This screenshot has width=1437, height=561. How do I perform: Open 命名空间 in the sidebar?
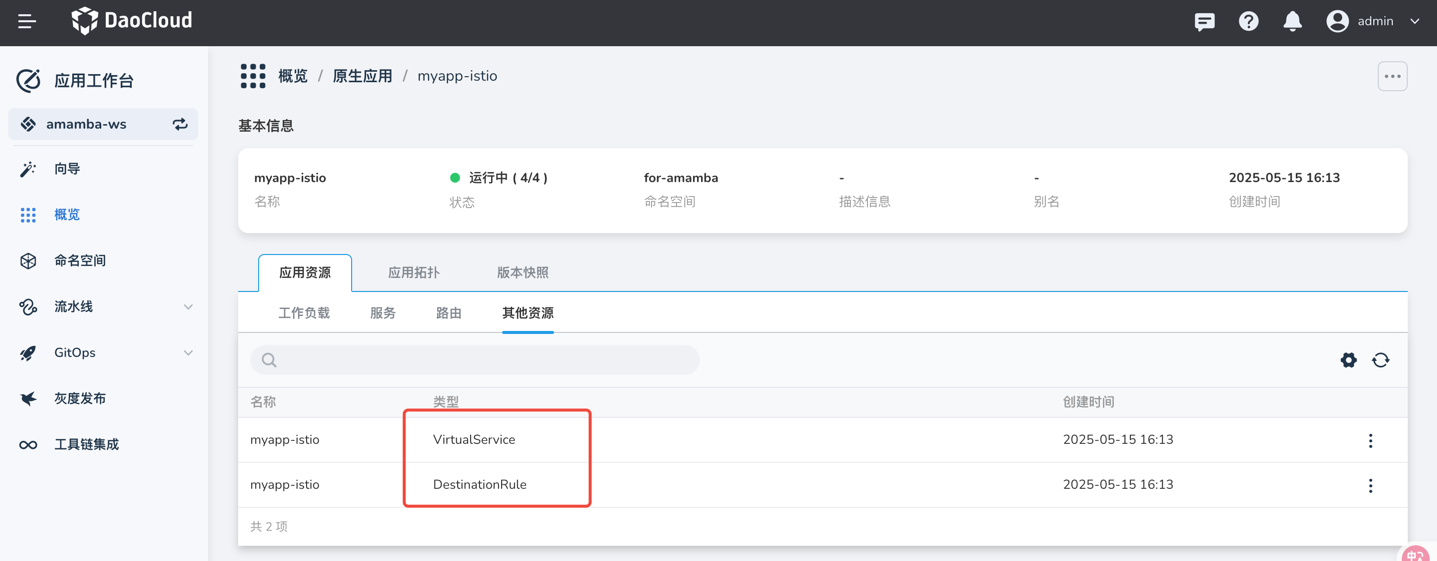tap(80, 261)
